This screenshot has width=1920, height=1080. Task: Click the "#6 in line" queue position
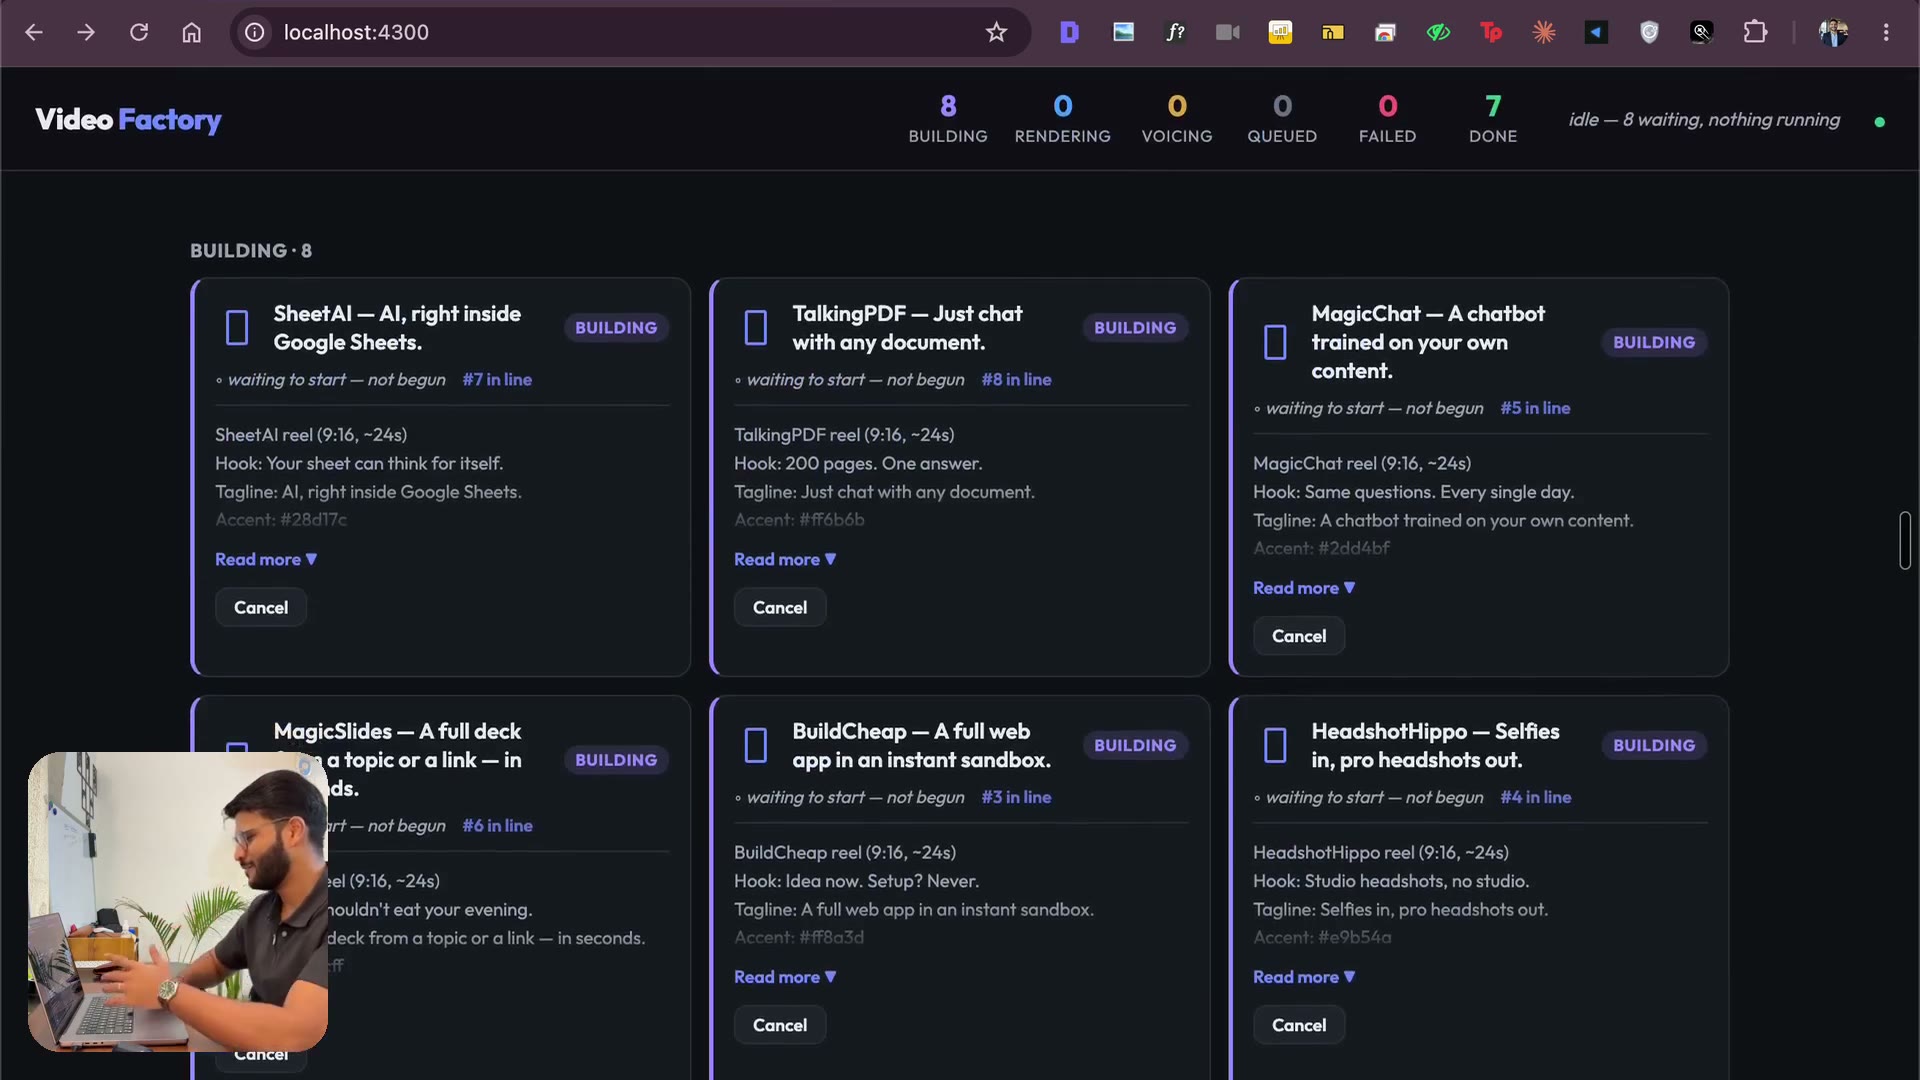coord(497,826)
